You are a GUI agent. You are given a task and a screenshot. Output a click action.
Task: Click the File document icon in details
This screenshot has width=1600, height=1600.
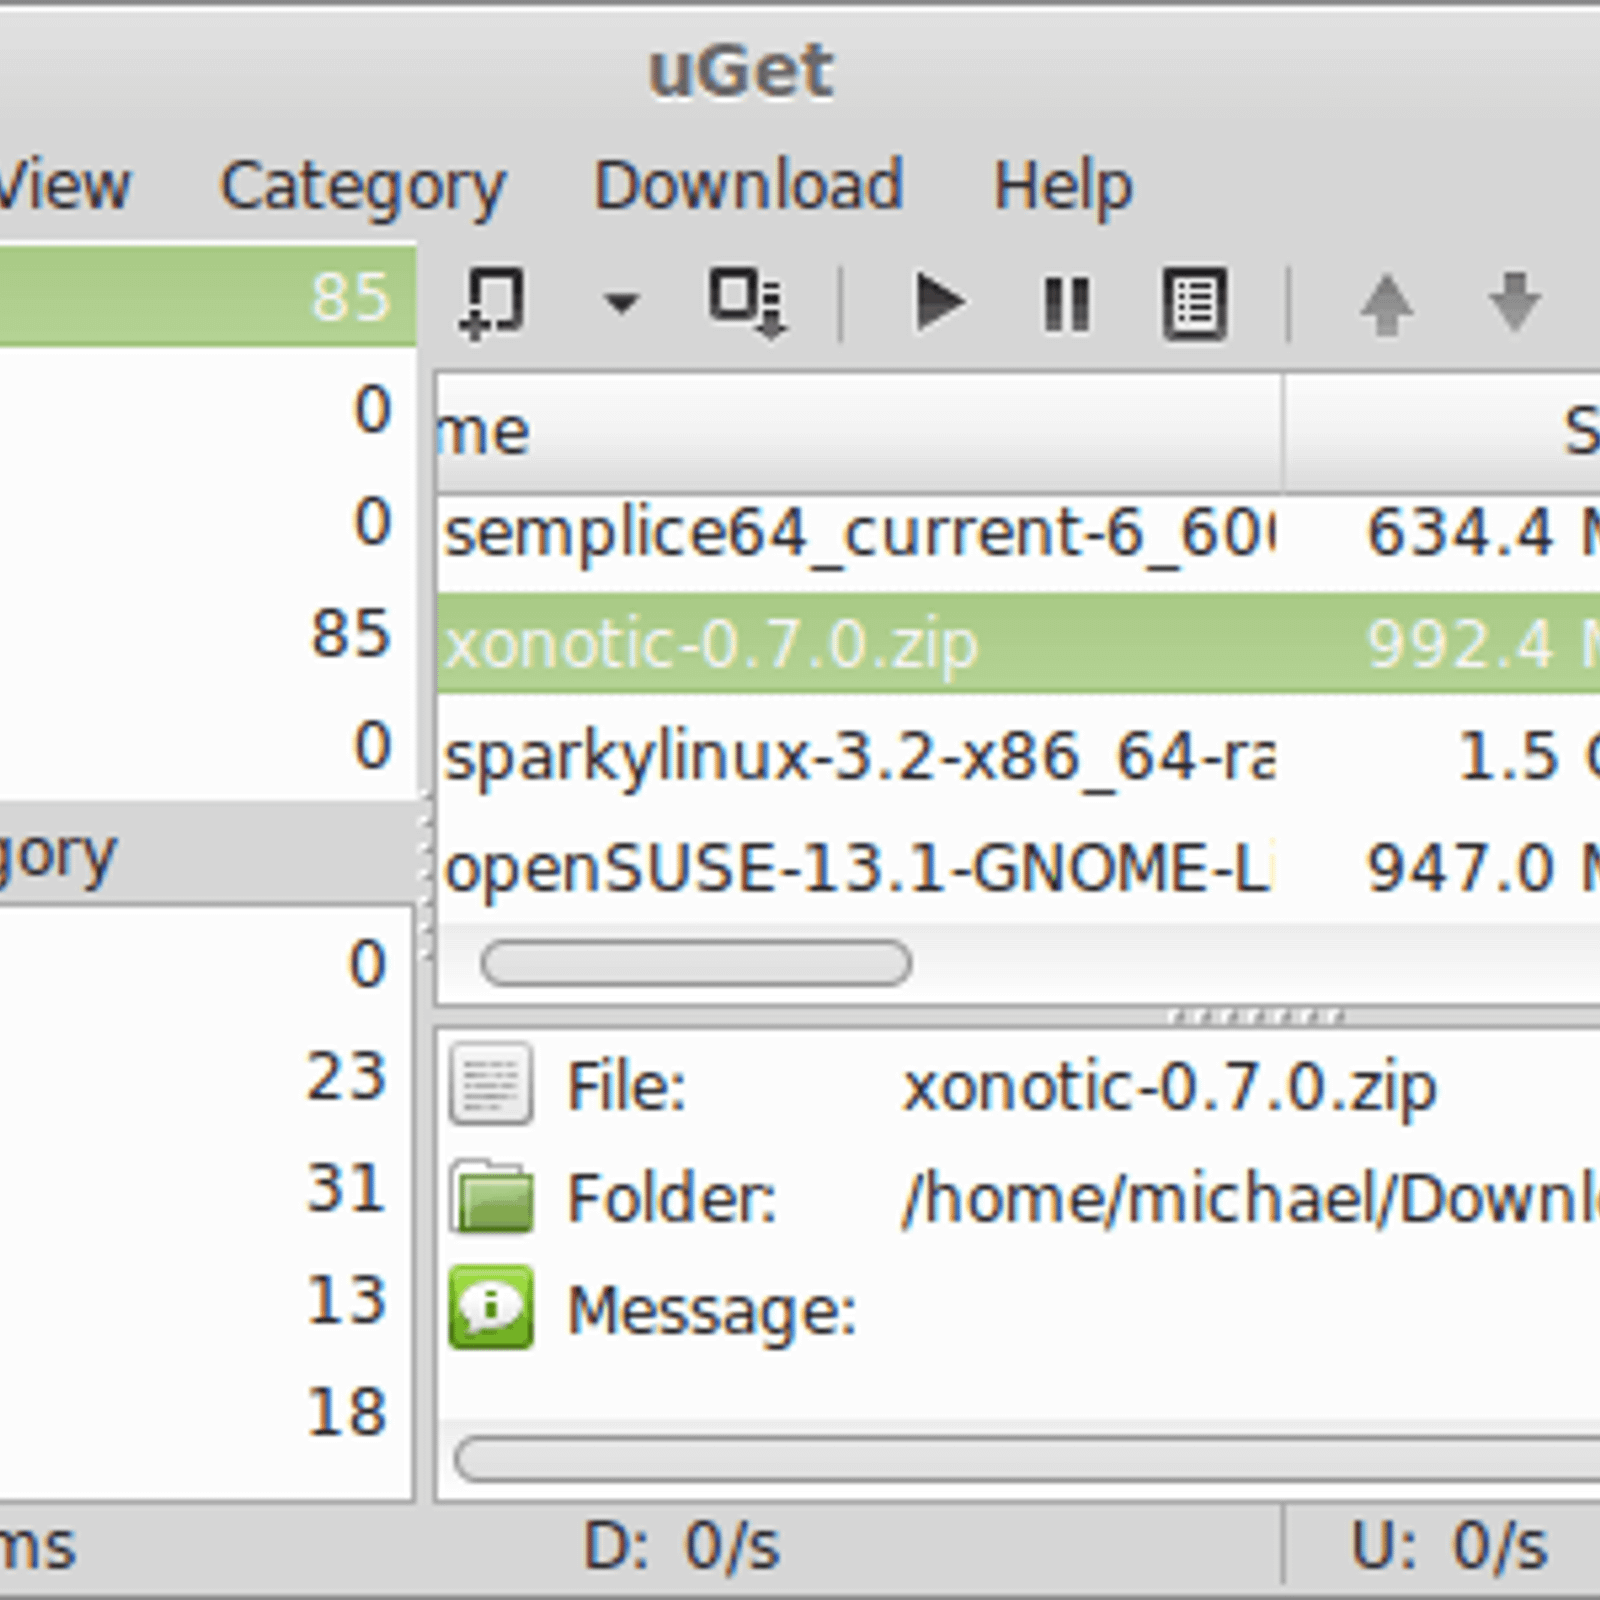point(490,1084)
